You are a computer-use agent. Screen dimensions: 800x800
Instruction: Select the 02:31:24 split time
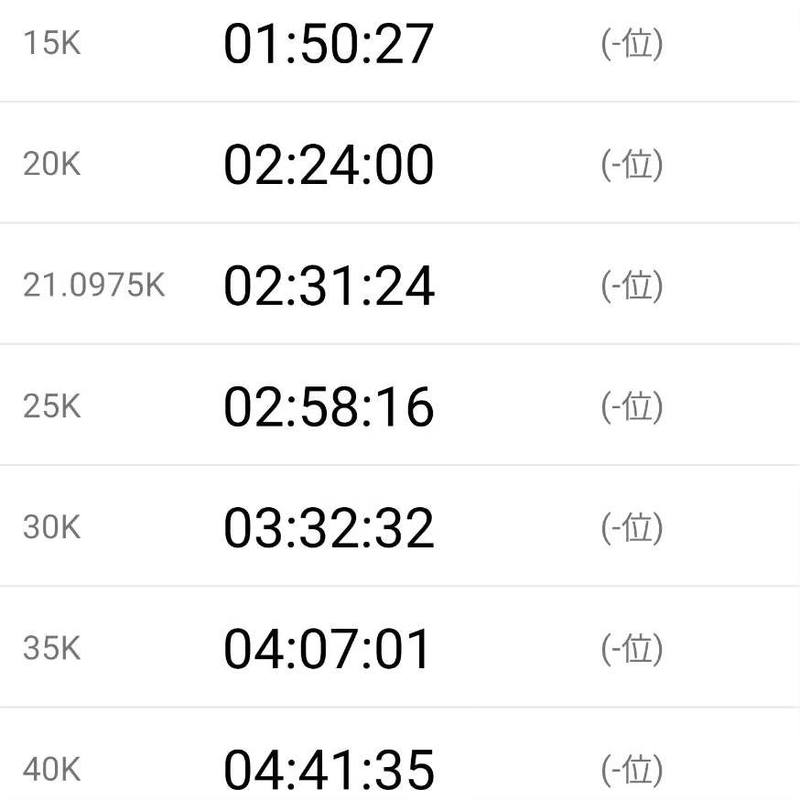[328, 286]
